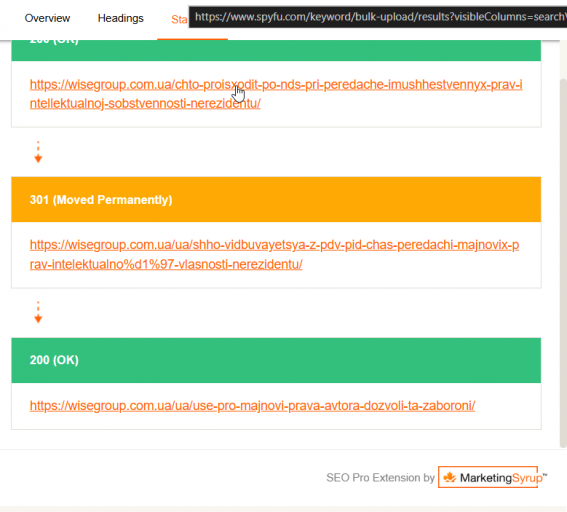Open the chto-proisxodit-po-nds wisegroup link

pos(276,94)
